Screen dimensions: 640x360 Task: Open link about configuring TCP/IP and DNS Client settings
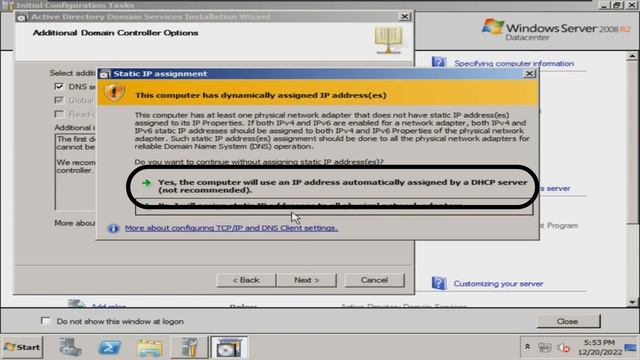[x=231, y=228]
